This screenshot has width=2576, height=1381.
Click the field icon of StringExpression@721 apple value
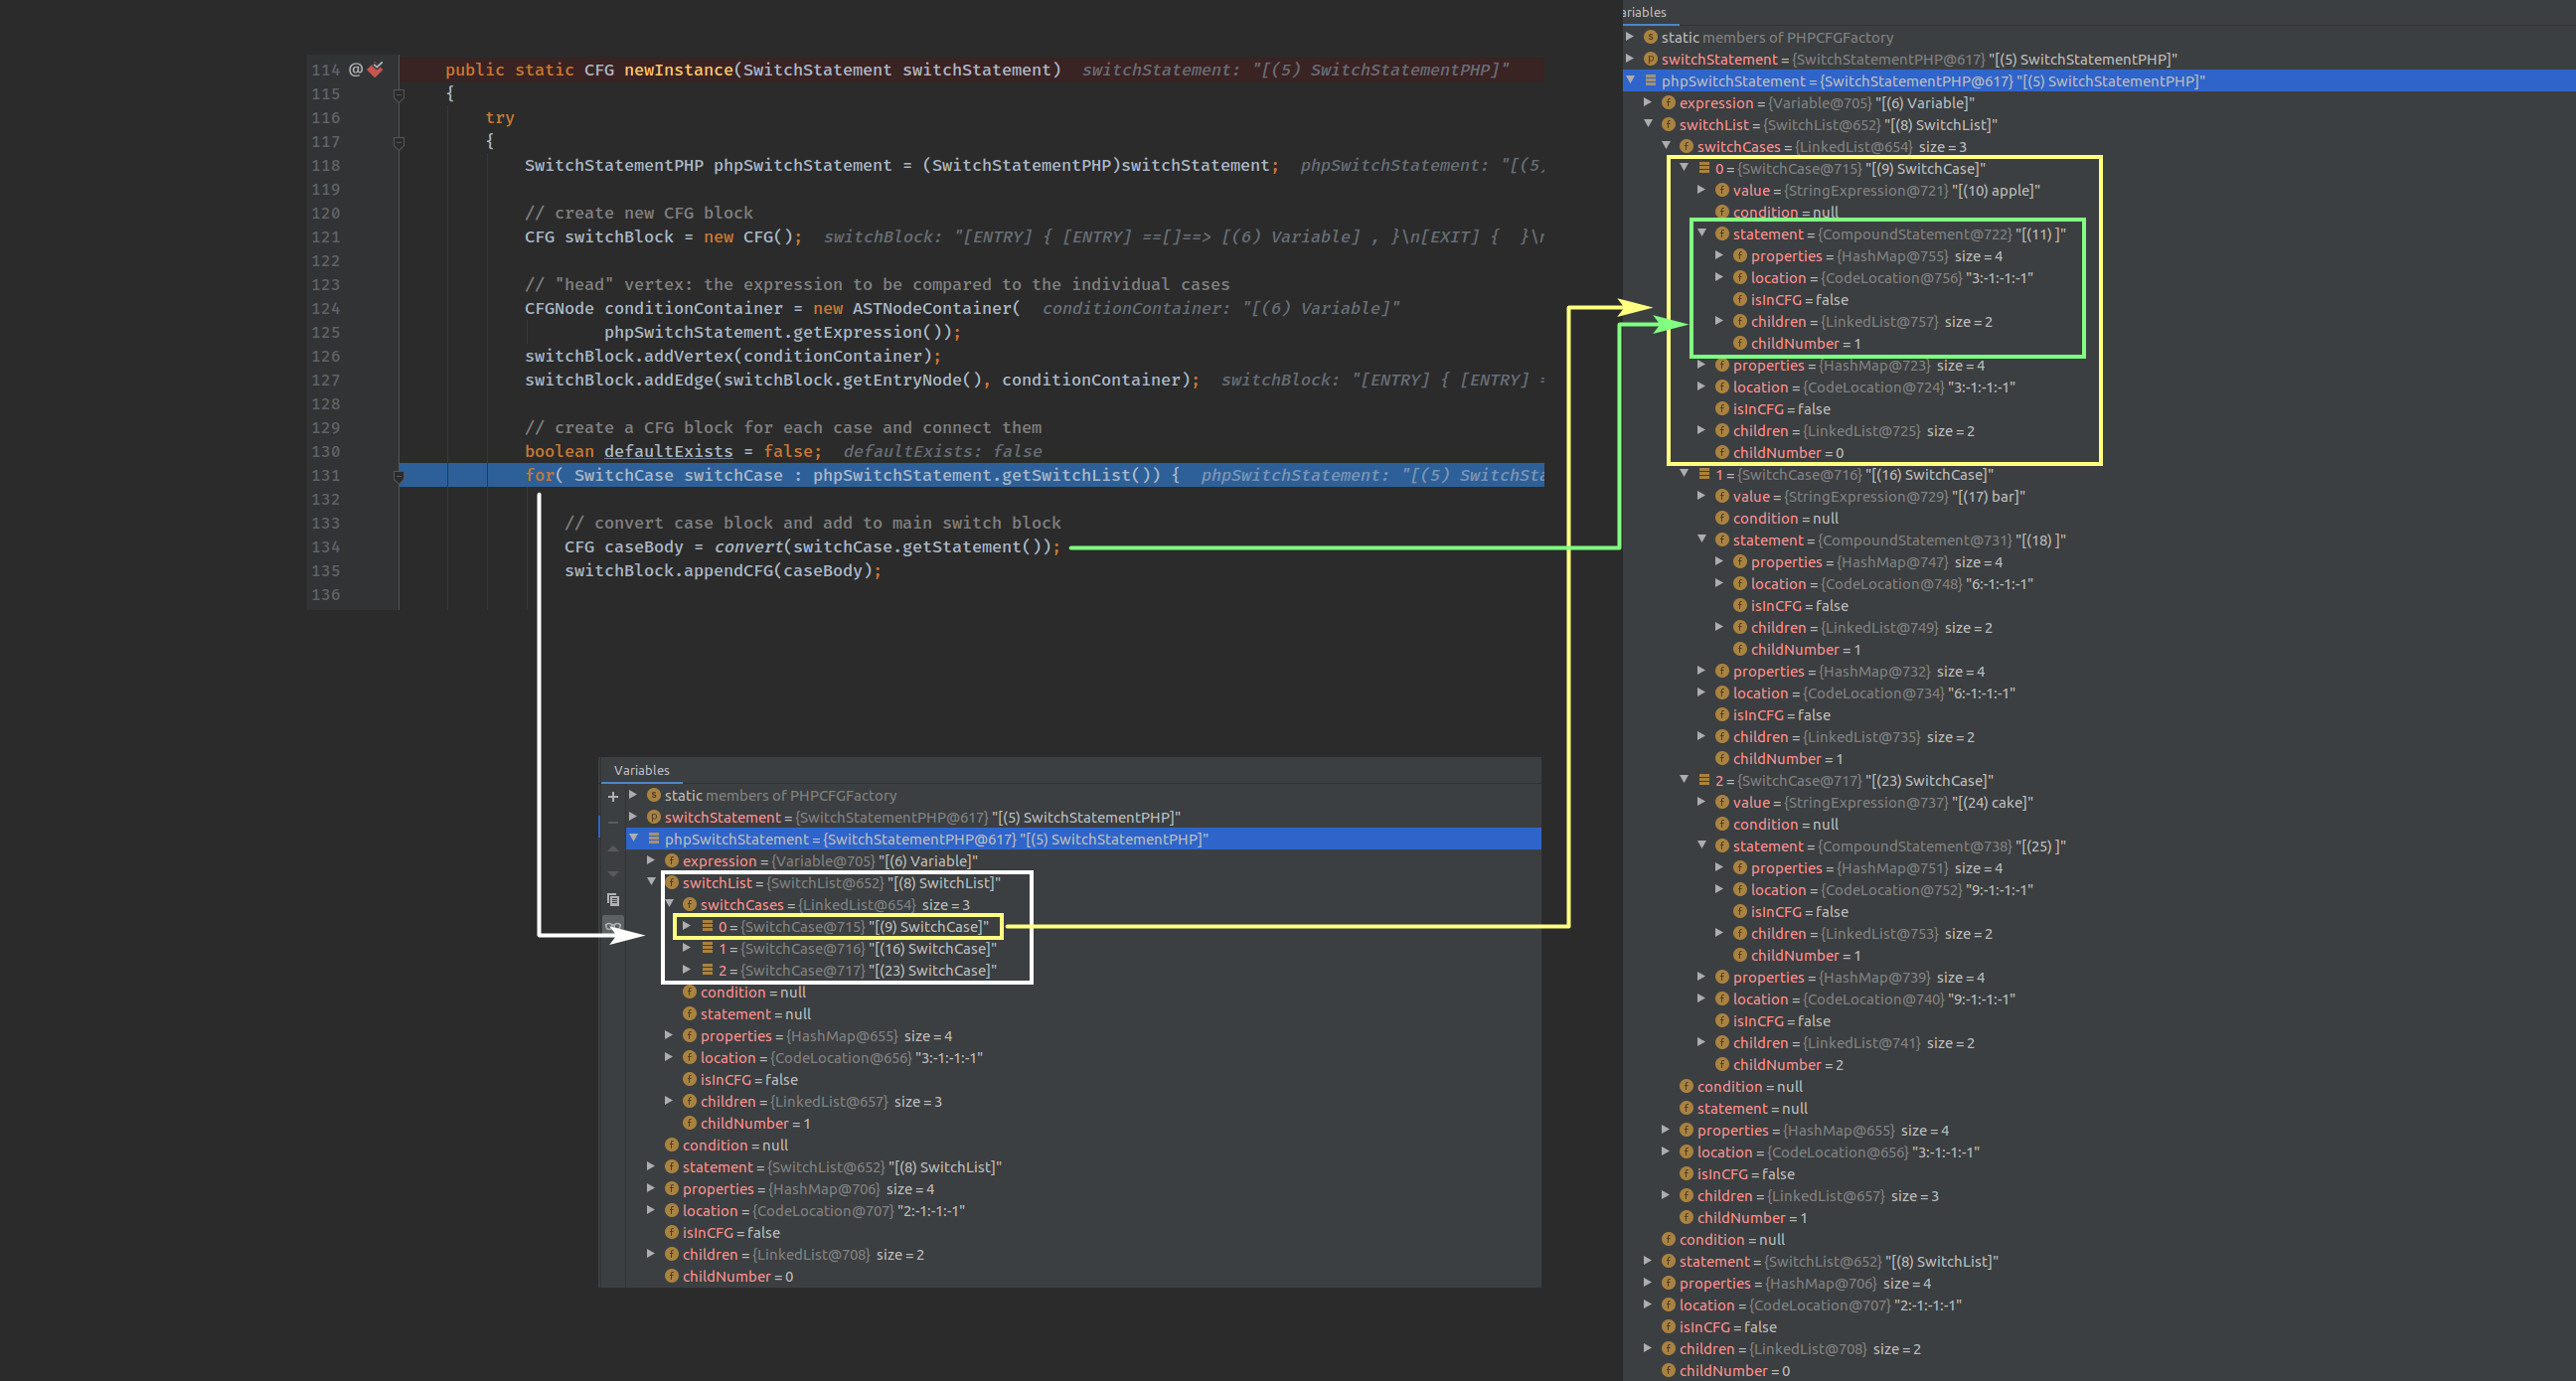[x=1722, y=190]
